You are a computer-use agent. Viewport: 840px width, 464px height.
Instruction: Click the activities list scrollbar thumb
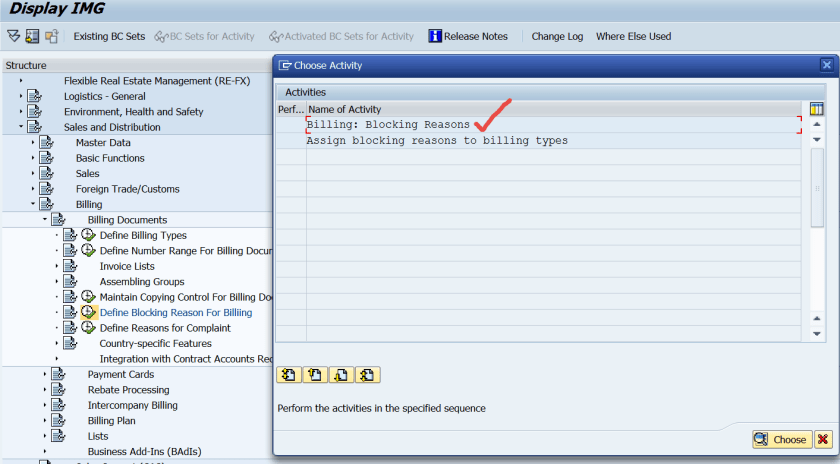coord(817,188)
